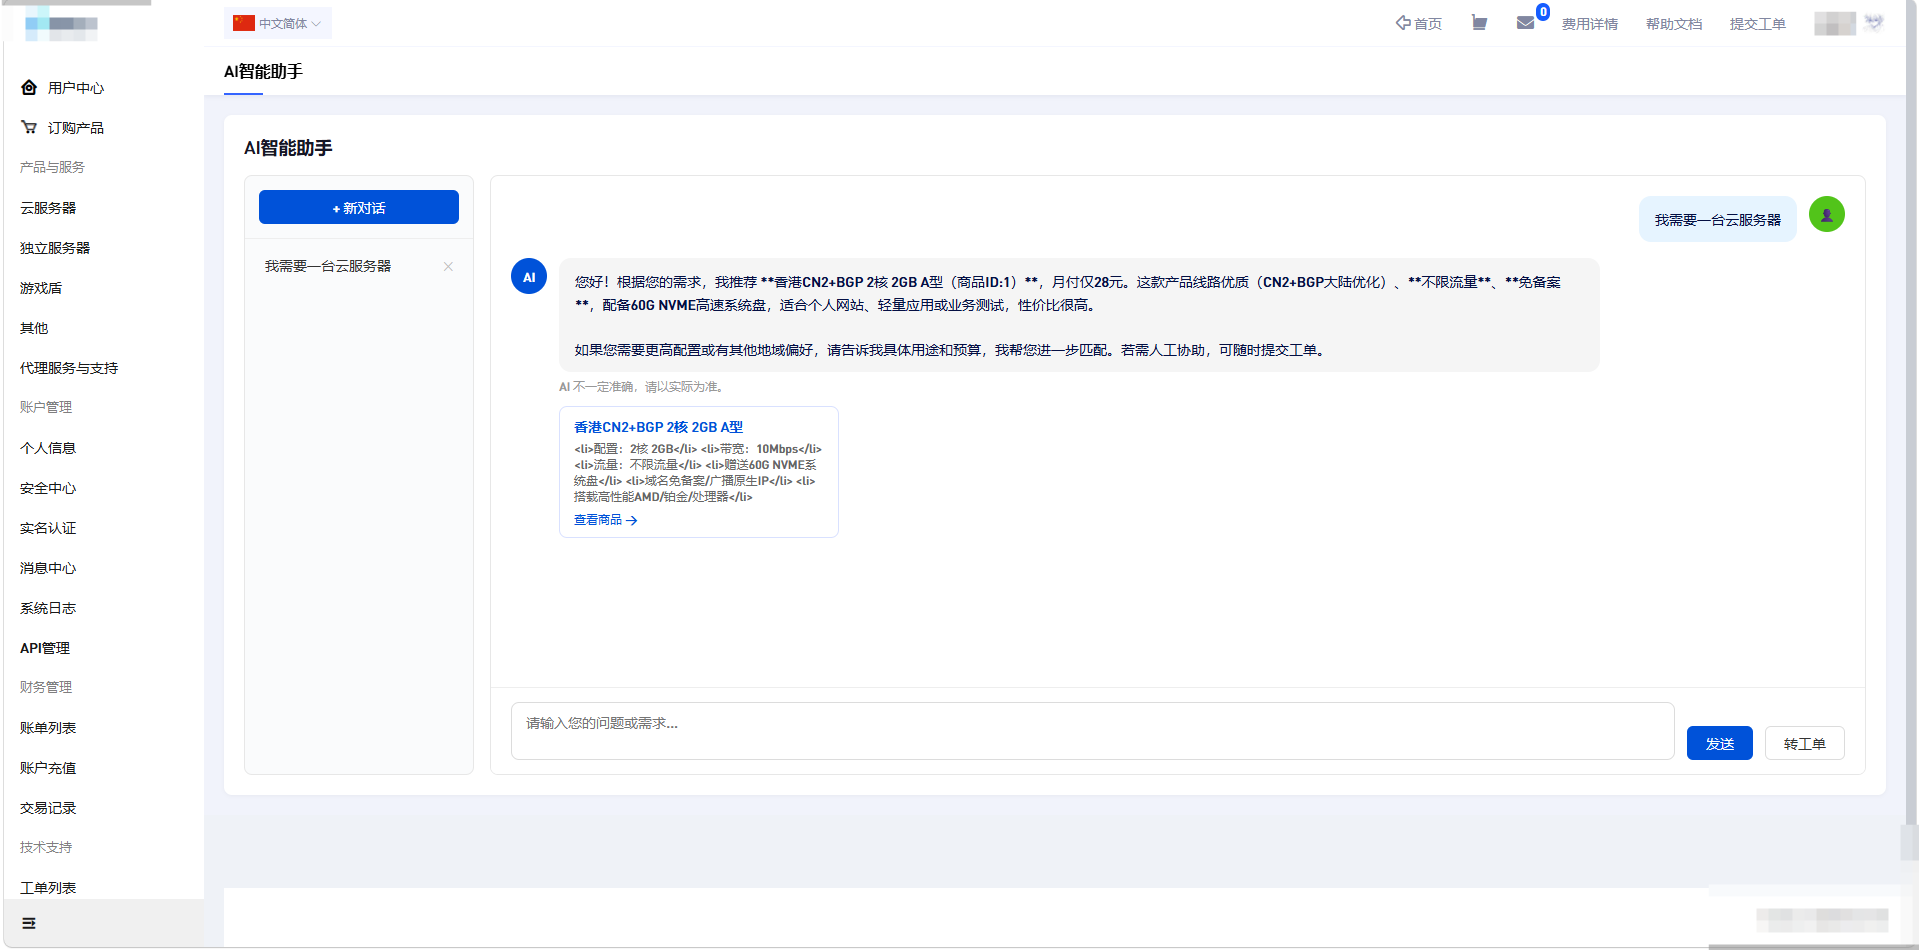Click the green user avatar in chat
Screen dimensions: 1919x950
click(x=1827, y=214)
